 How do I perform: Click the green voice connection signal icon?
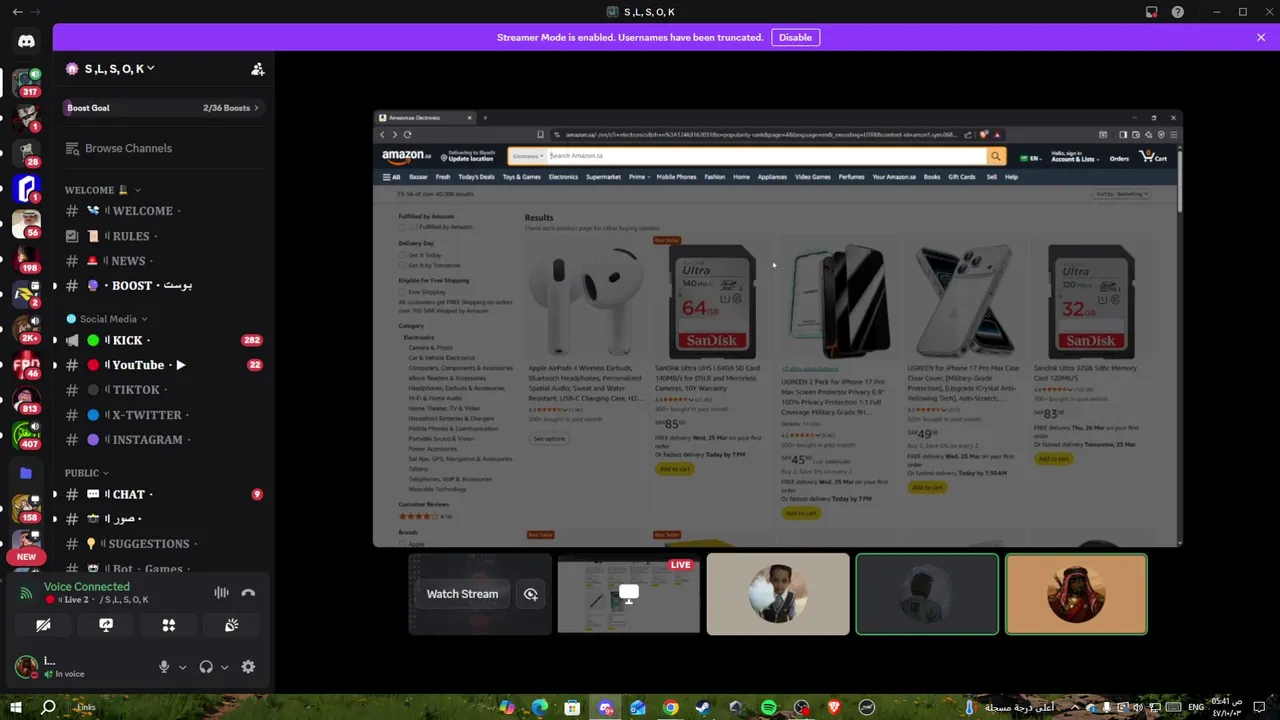coord(26,593)
